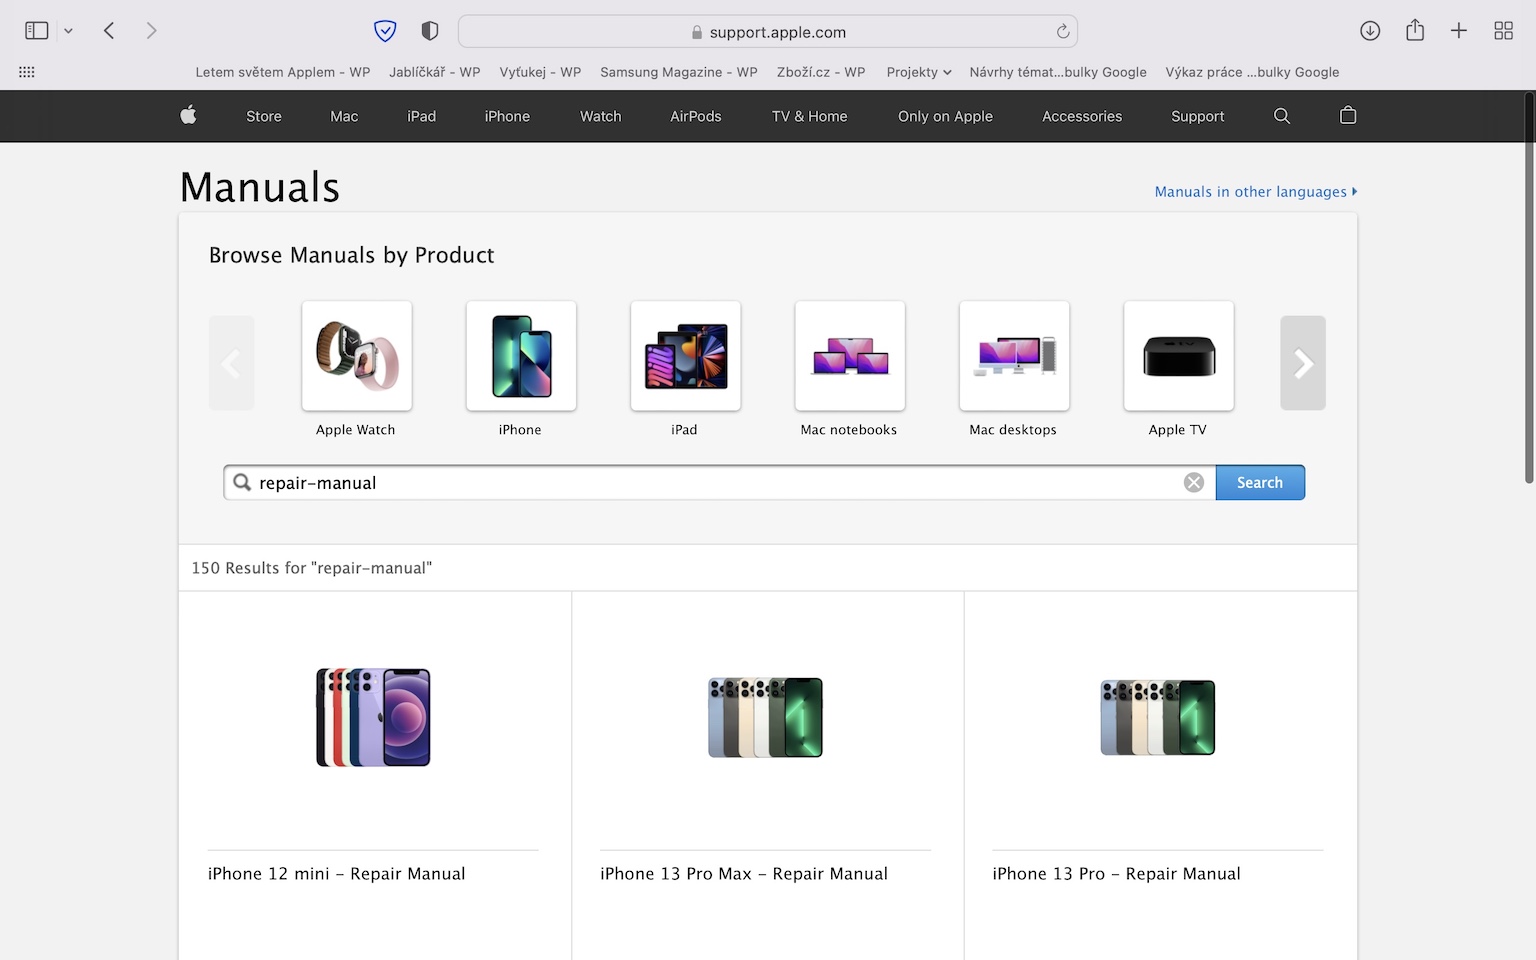Image resolution: width=1536 pixels, height=960 pixels.
Task: Open the sidebar options dropdown arrow
Action: (x=68, y=31)
